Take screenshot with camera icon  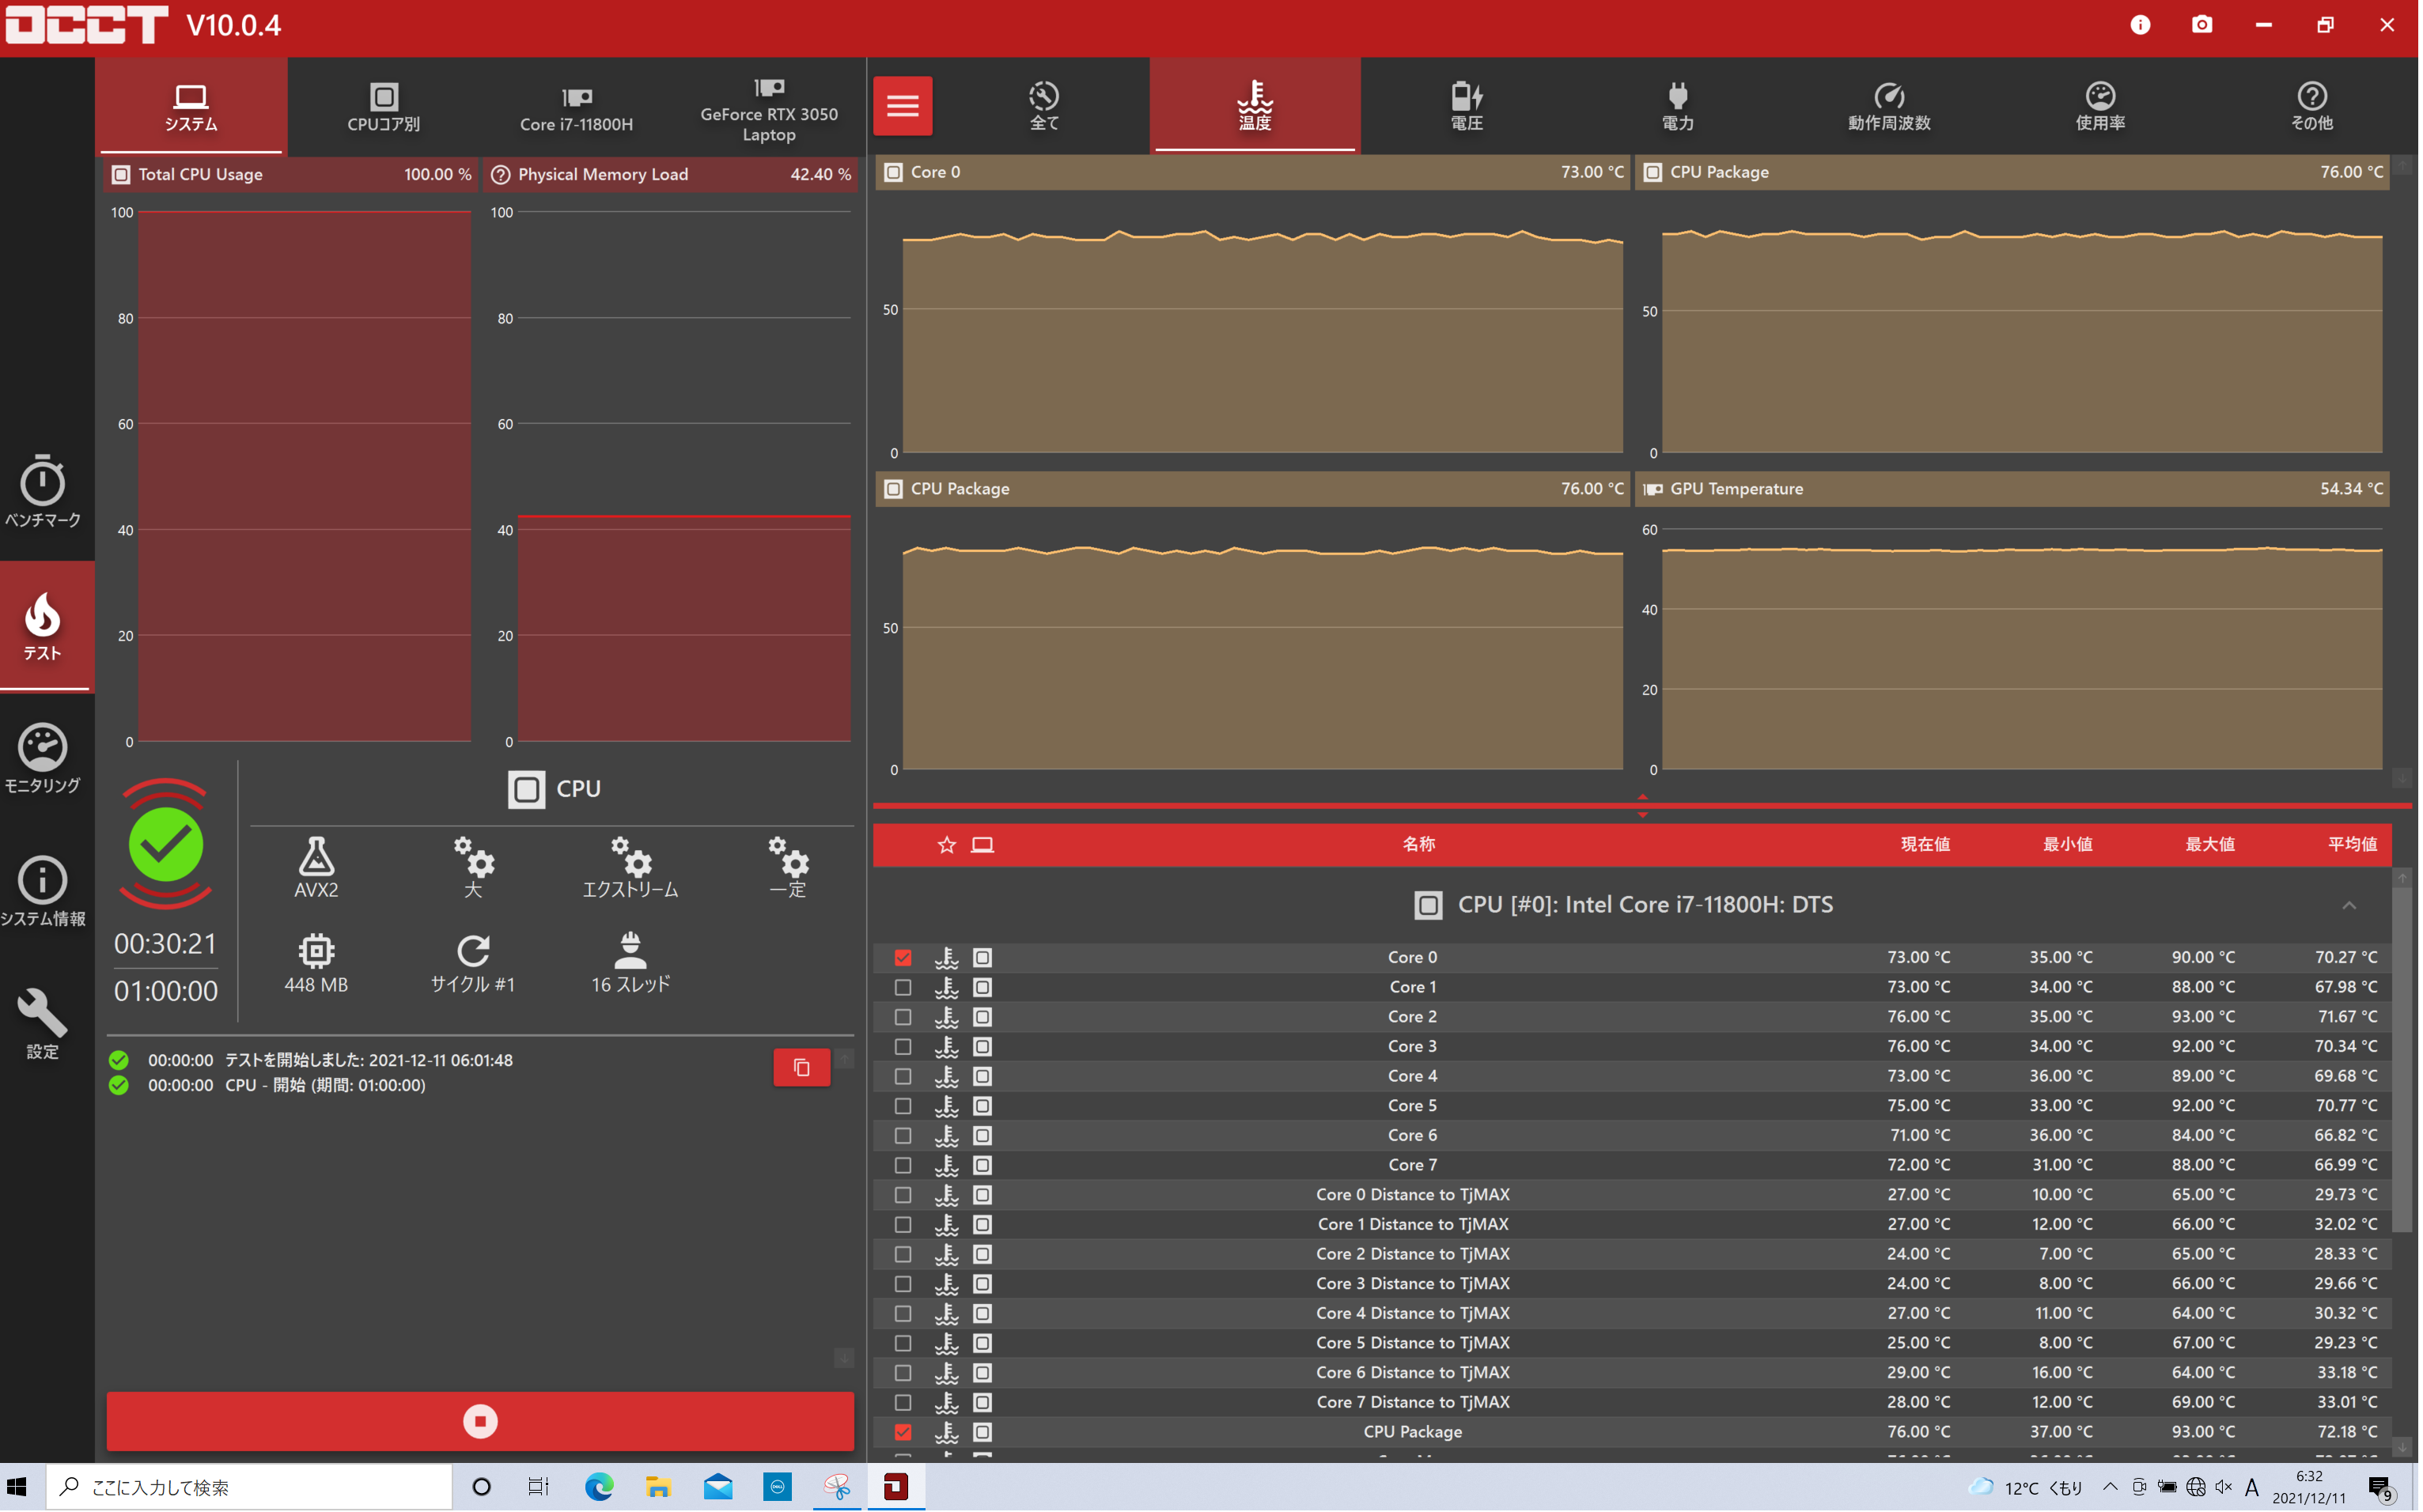tap(2202, 25)
